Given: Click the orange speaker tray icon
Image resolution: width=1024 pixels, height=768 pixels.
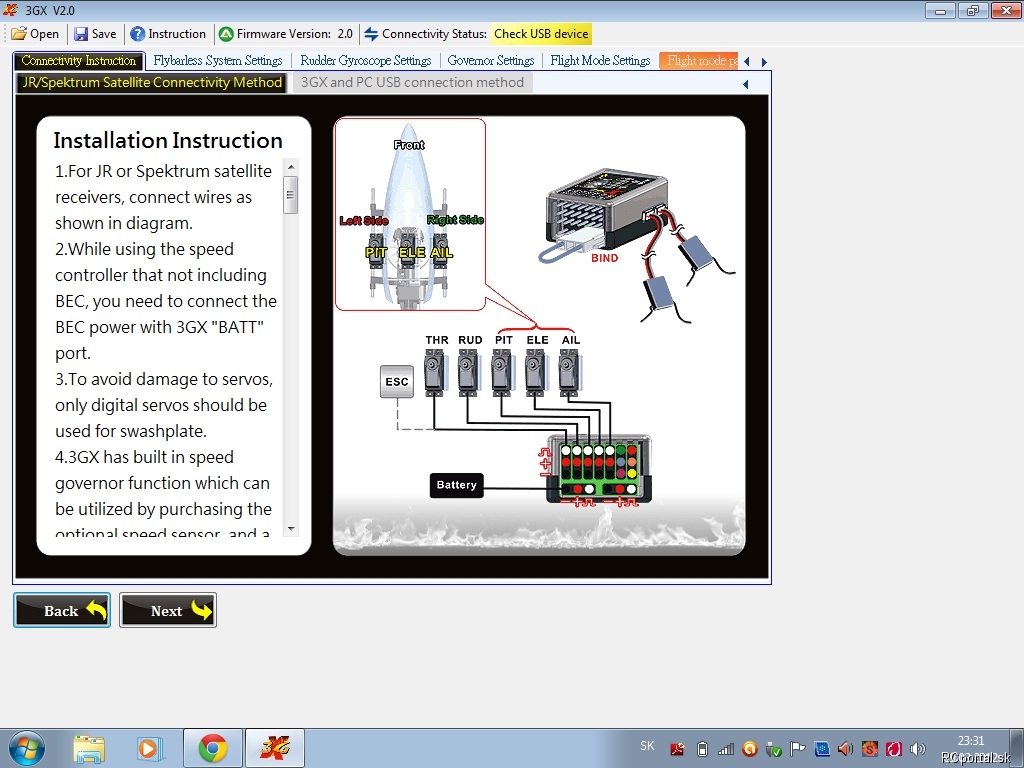Looking at the screenshot, I should [846, 749].
